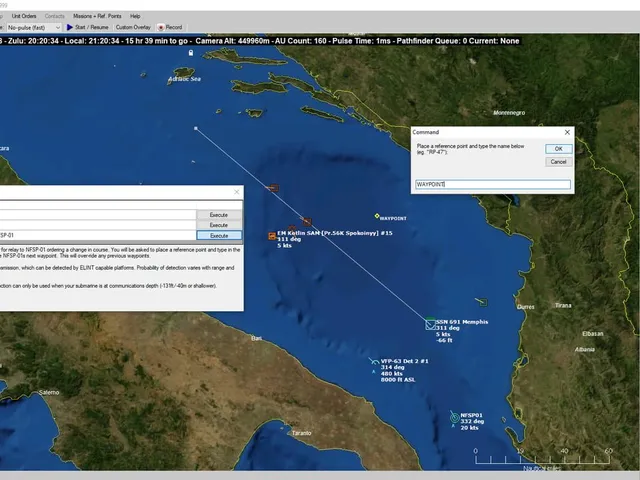640x480 pixels.
Task: Click the WAYPOINT name text field
Action: coord(493,184)
